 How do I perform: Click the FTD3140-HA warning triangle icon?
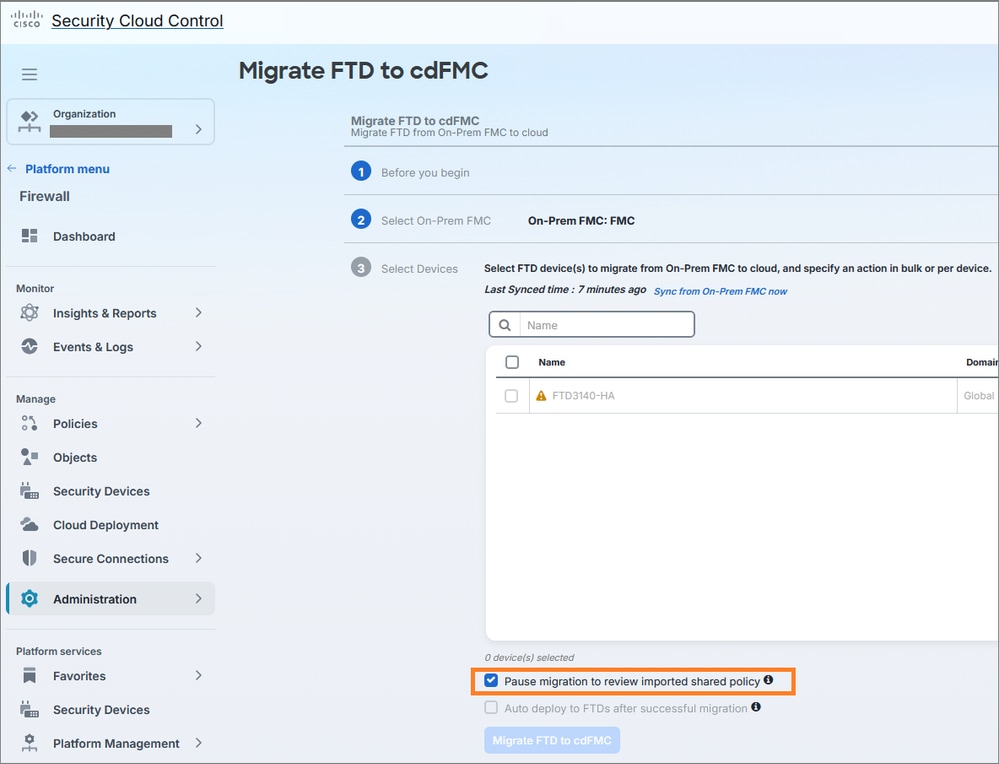(541, 396)
